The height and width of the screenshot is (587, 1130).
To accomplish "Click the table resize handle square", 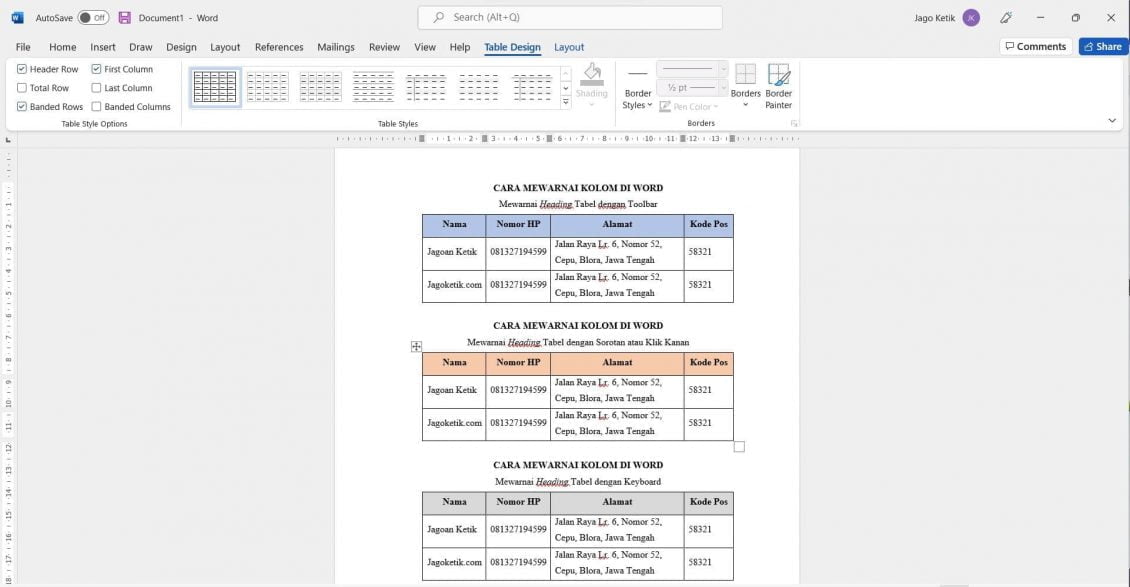I will [x=739, y=447].
